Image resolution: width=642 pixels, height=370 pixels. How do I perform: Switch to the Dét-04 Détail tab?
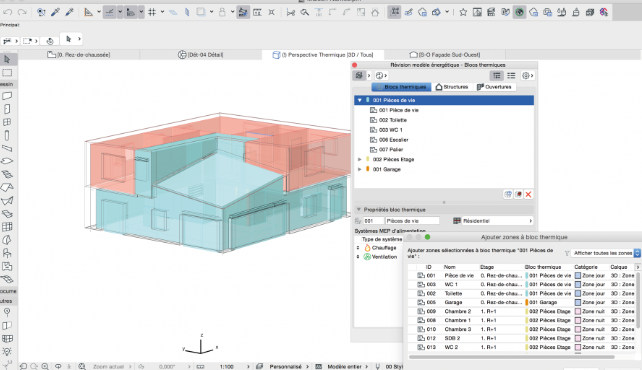tap(201, 54)
